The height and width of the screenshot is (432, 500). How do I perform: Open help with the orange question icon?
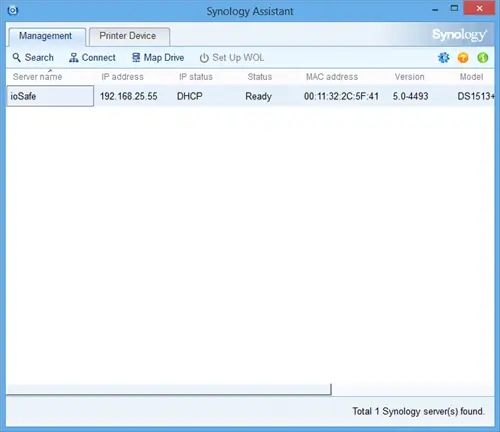pos(463,58)
